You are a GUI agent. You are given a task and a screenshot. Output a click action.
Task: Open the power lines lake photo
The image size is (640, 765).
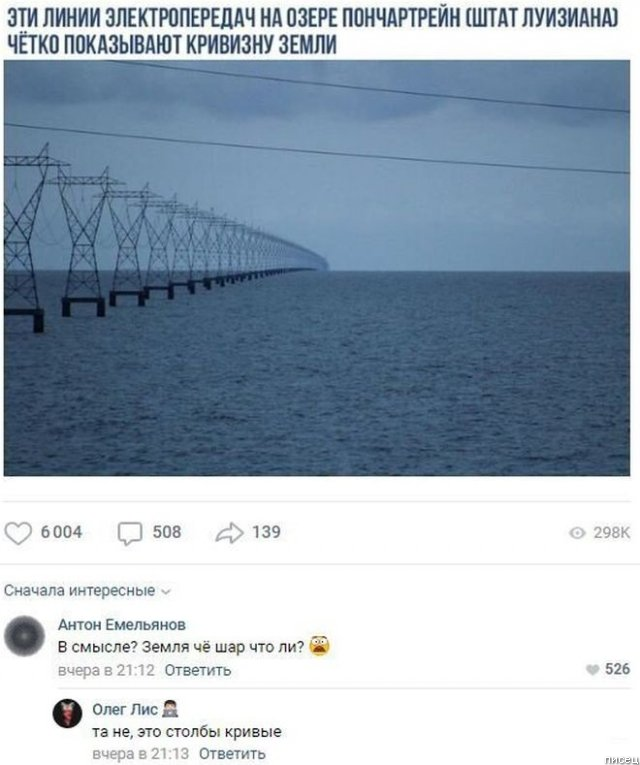tap(317, 268)
